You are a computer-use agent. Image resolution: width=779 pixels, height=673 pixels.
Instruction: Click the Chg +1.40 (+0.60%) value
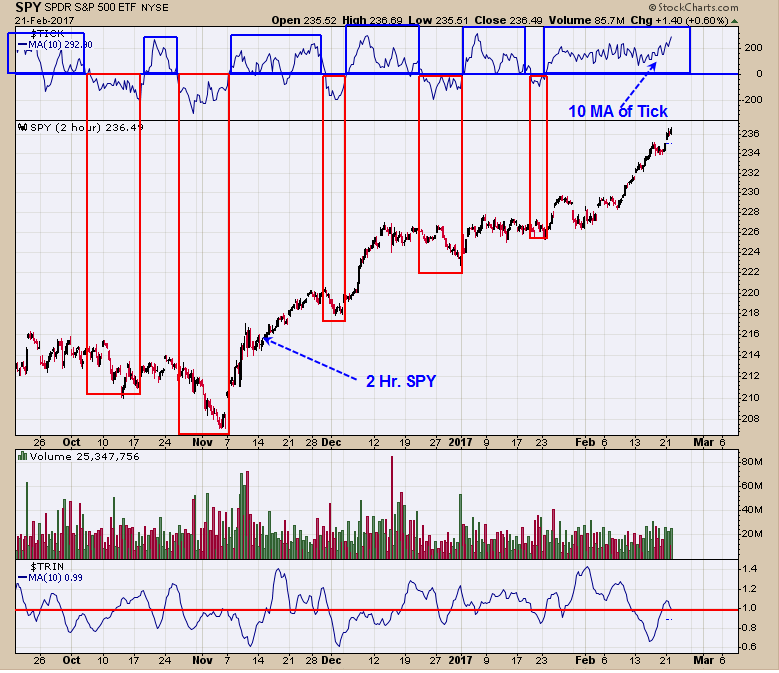point(679,20)
